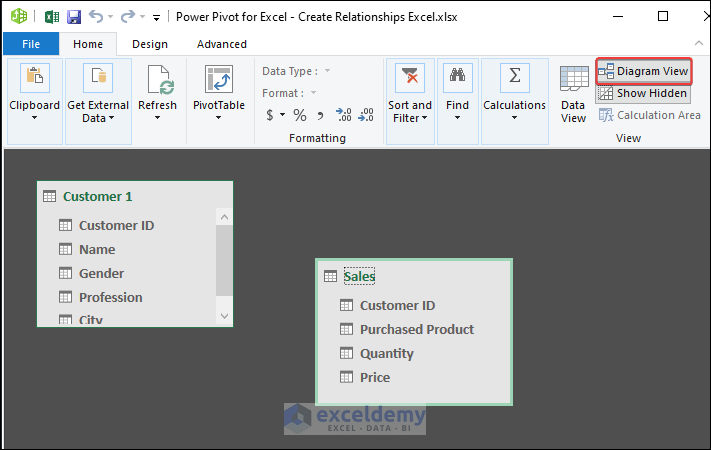The width and height of the screenshot is (711, 450).
Task: Open Sort and Filter group
Action: (x=410, y=101)
